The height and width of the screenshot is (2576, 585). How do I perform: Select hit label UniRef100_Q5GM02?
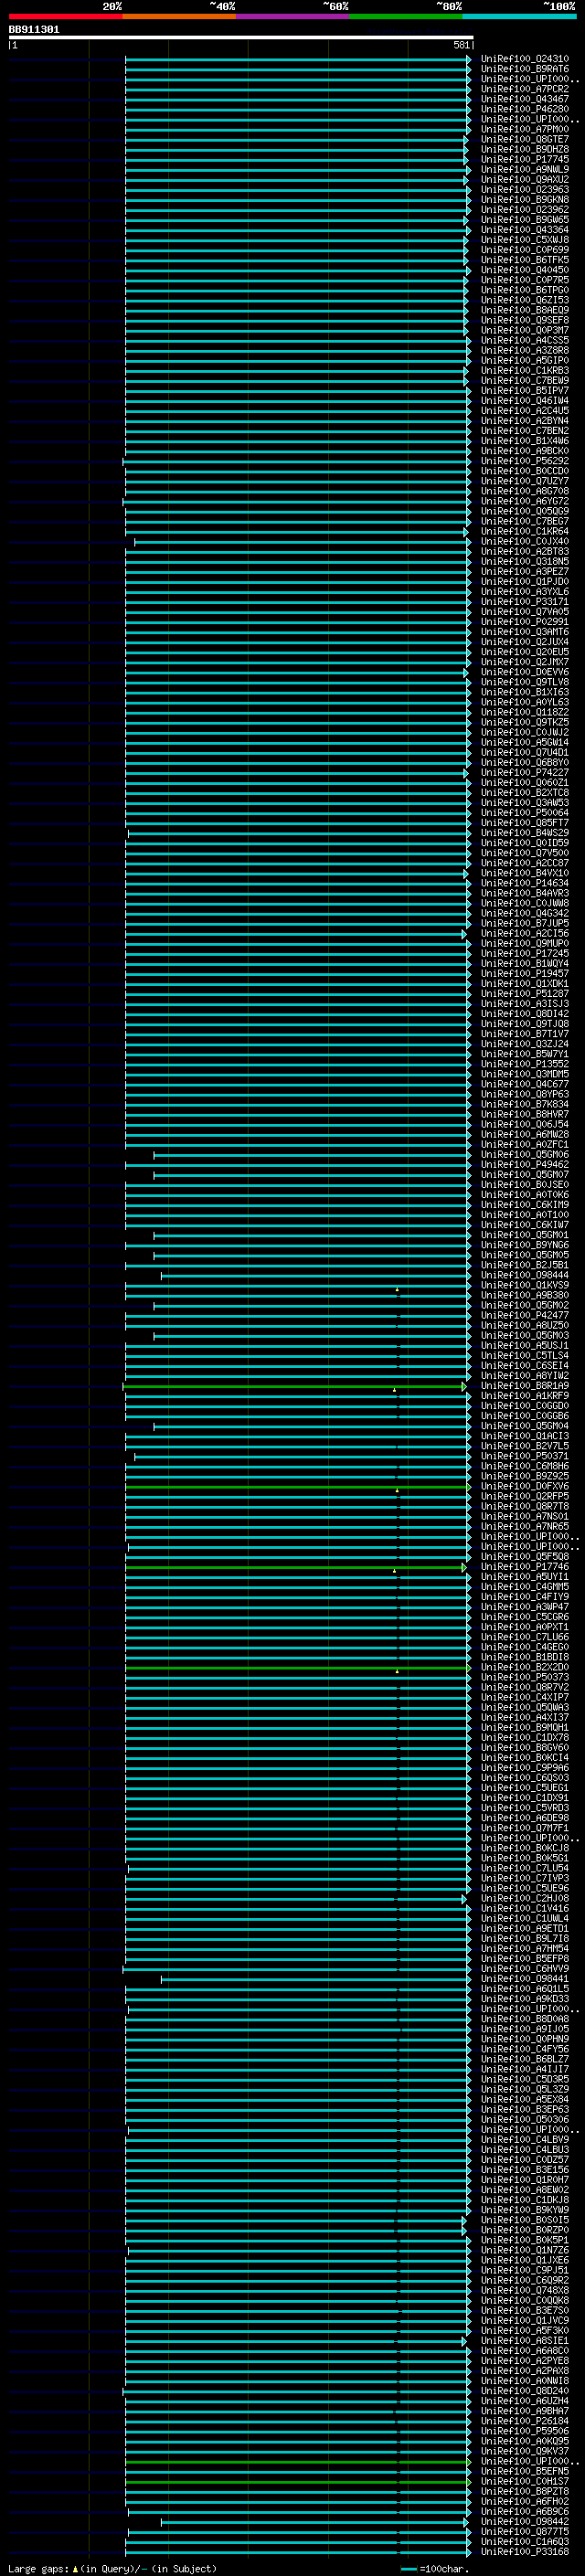click(x=525, y=1305)
